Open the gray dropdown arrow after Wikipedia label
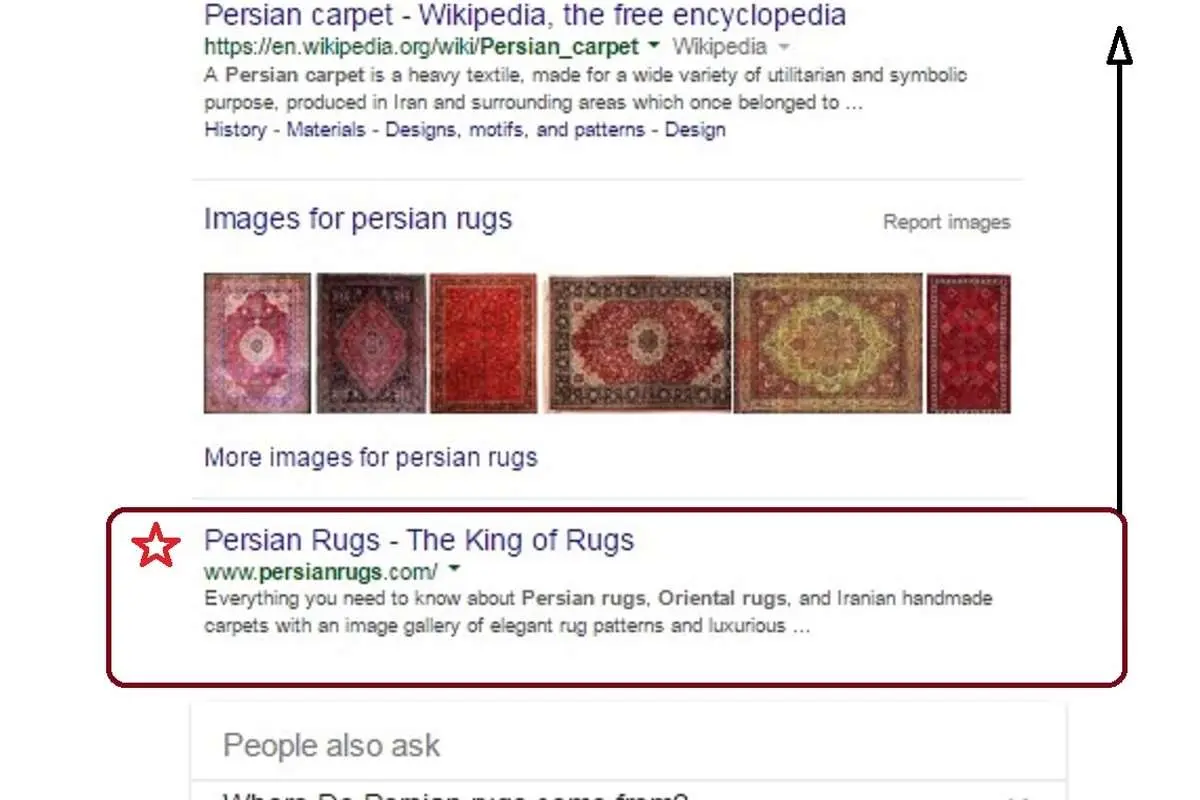The height and width of the screenshot is (800, 1200). 784,47
